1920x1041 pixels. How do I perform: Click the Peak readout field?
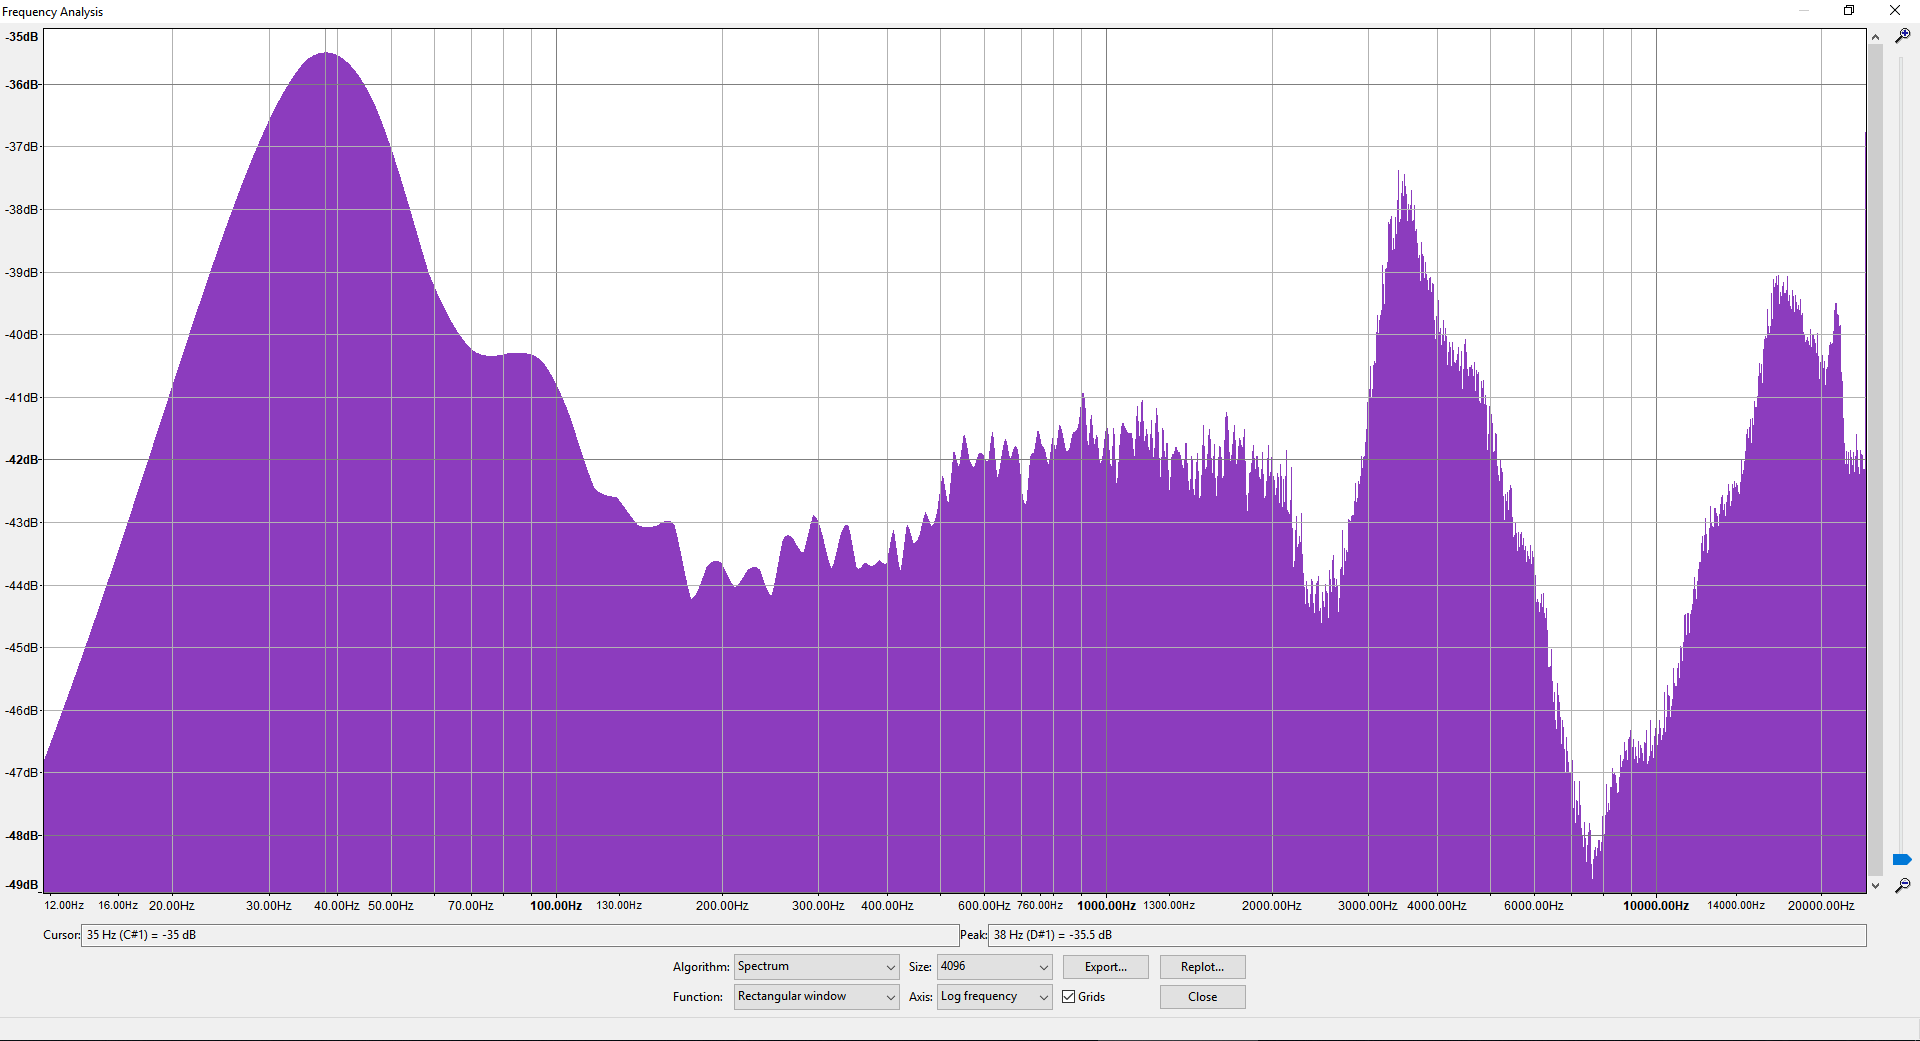coord(1427,935)
